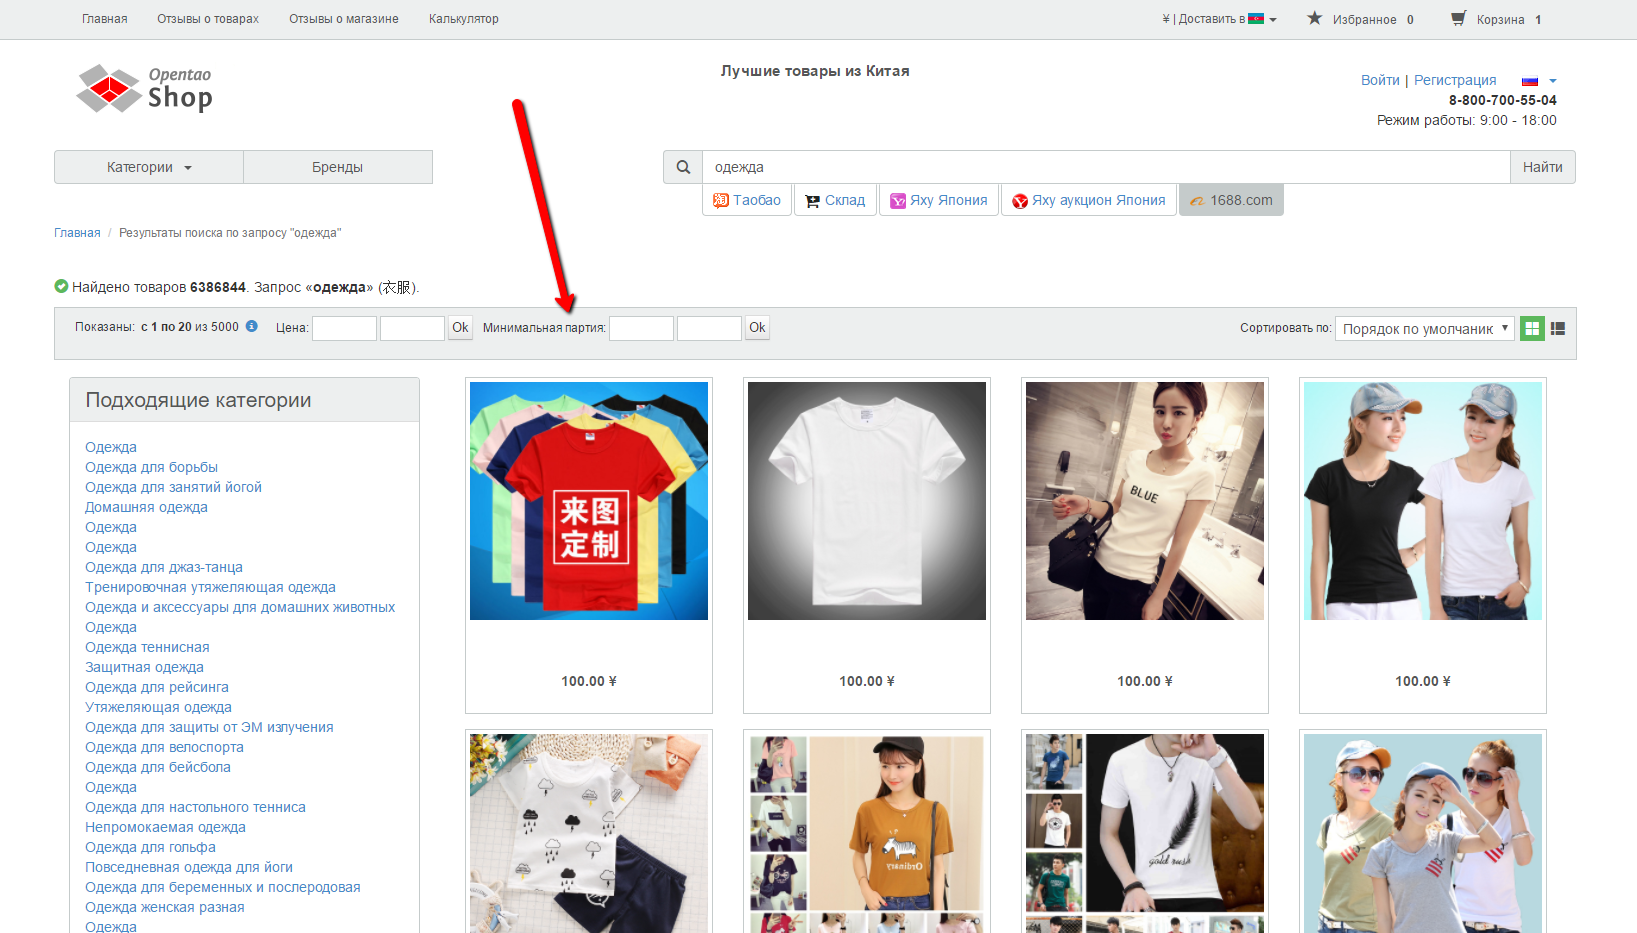Switch to list view layout icon

(x=1558, y=328)
